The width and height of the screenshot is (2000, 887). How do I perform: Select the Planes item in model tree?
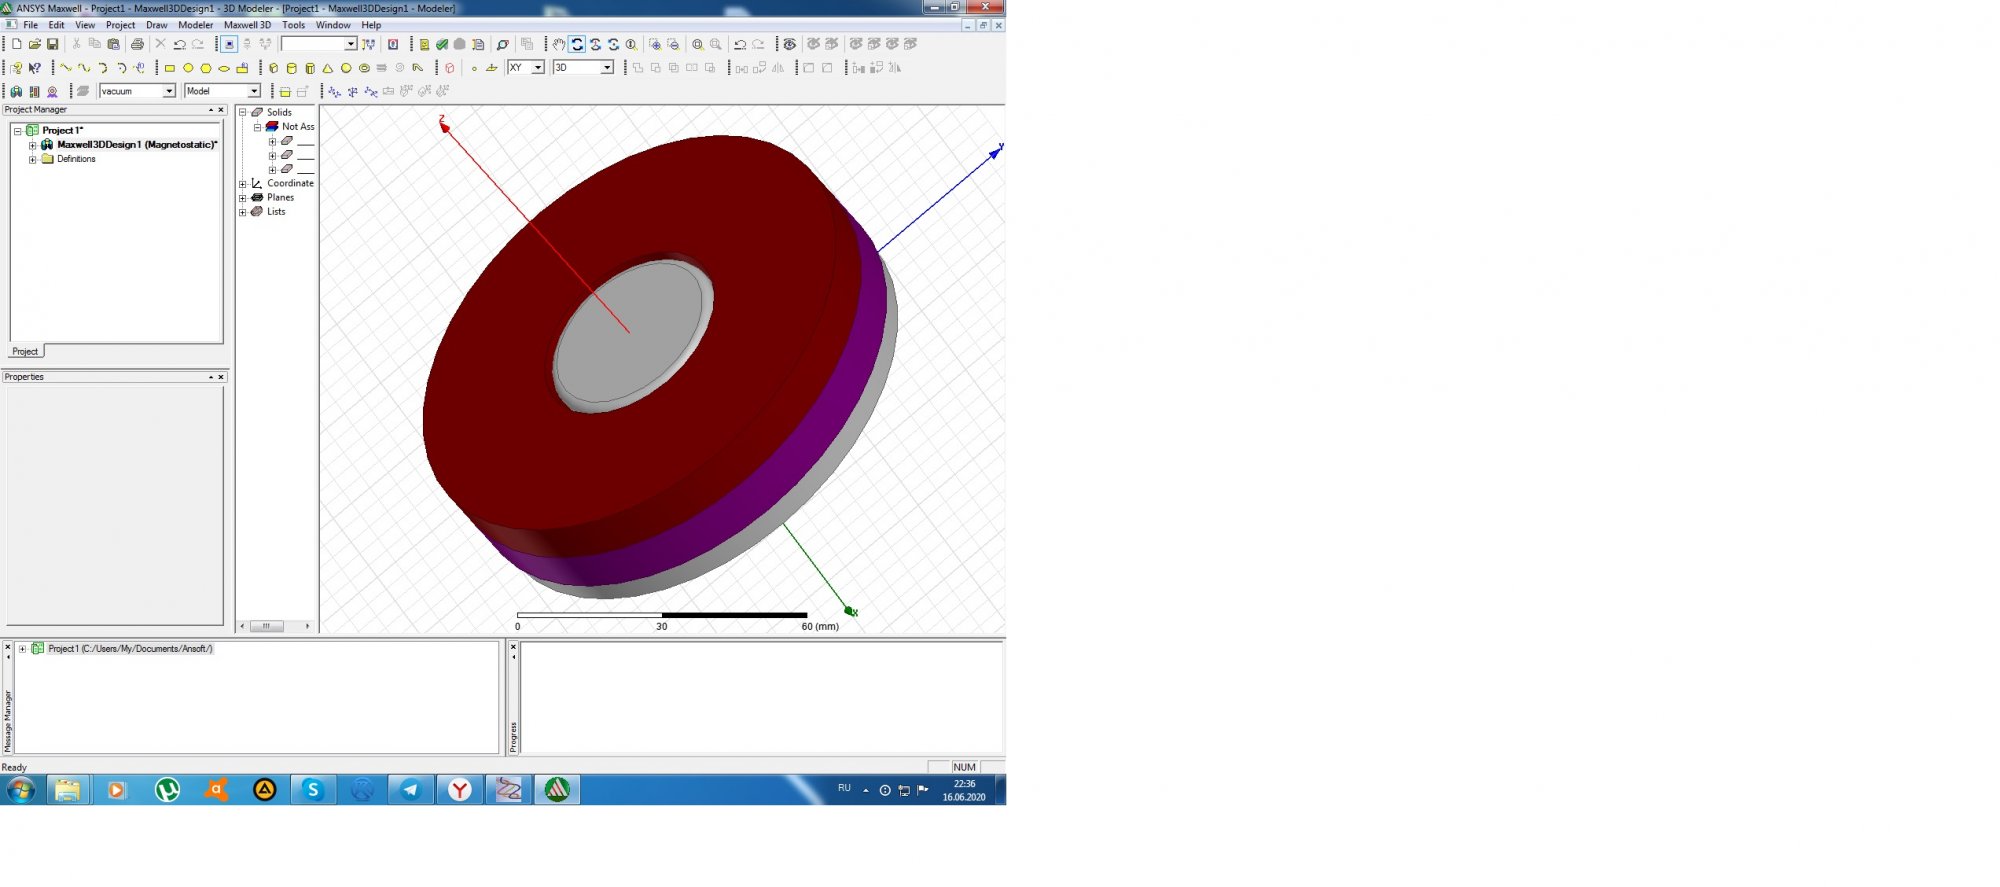point(280,198)
